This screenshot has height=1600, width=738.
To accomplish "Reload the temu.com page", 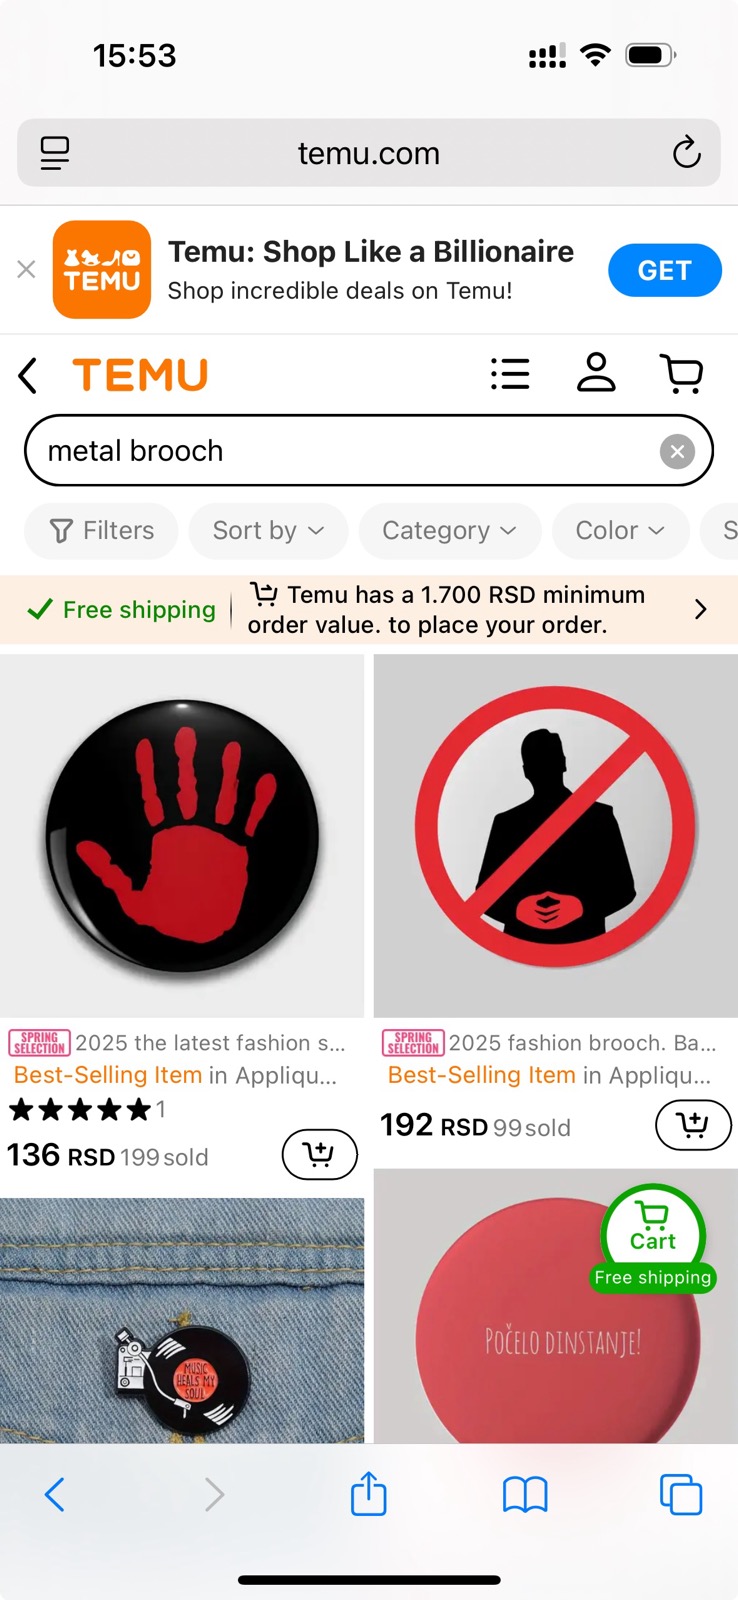I will tap(686, 153).
